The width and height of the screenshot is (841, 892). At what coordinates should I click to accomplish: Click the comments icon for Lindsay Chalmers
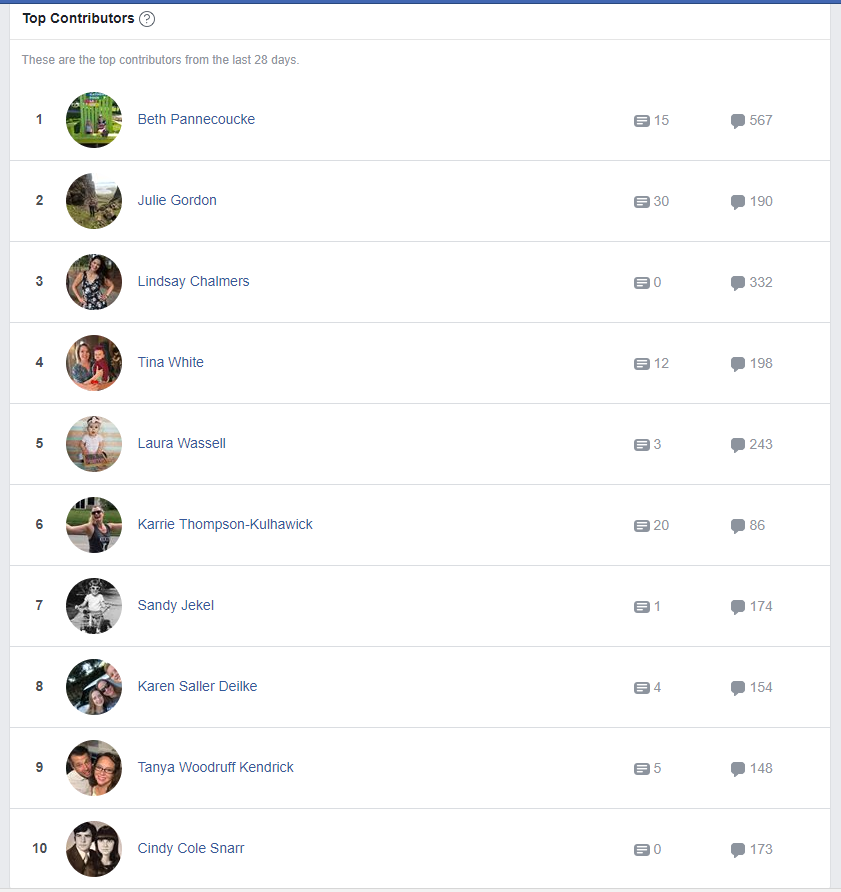(x=738, y=283)
